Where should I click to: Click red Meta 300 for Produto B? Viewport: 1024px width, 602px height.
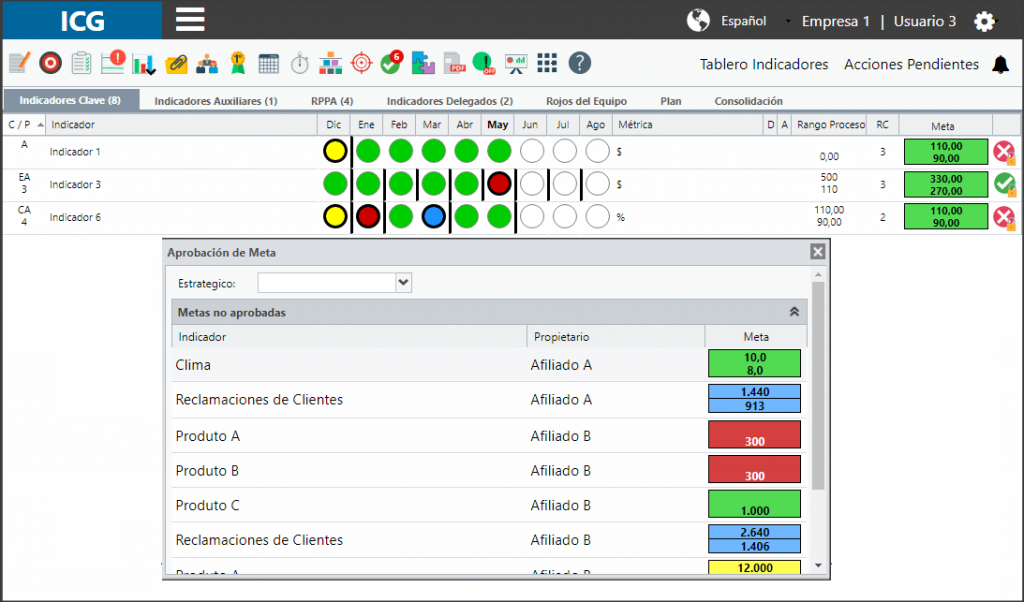coord(754,469)
